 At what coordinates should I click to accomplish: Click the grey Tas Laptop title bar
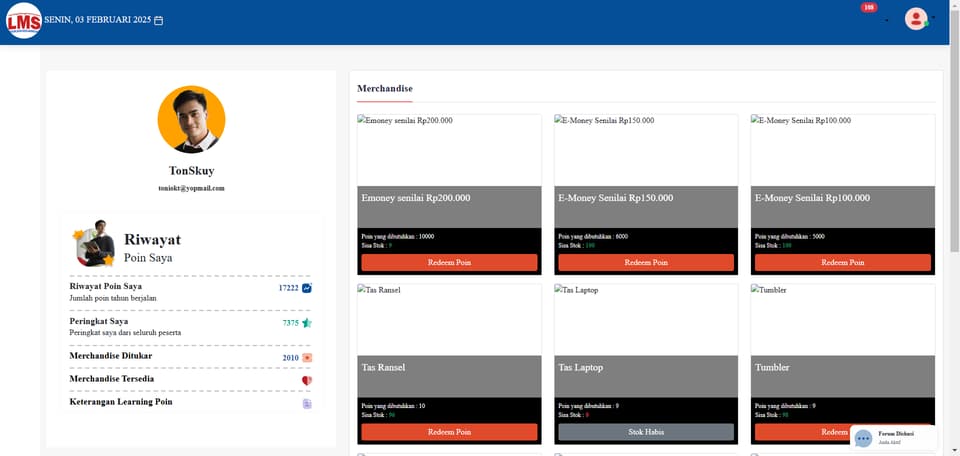646,376
